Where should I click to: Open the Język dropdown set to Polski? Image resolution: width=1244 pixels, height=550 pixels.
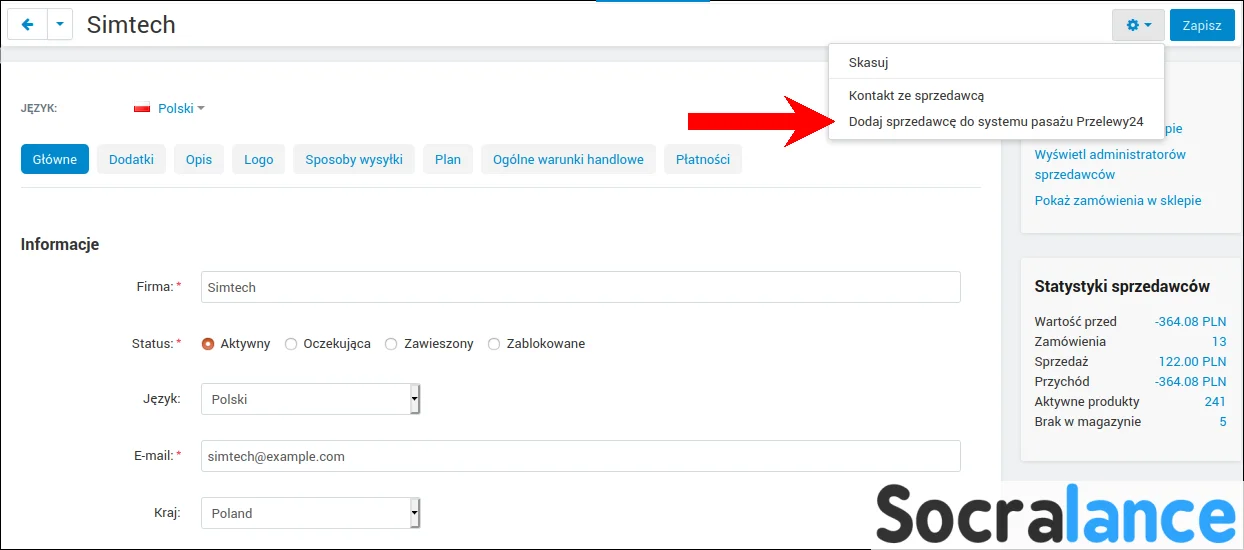tap(310, 399)
